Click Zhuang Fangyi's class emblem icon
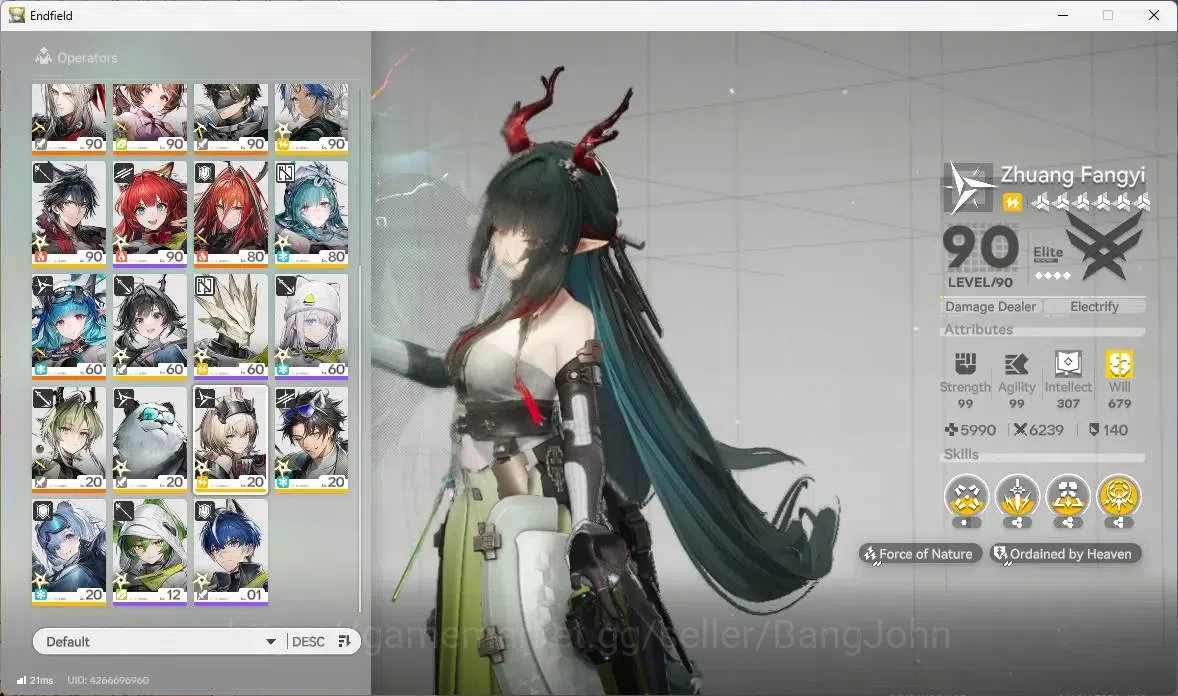1178x696 pixels. [x=968, y=187]
